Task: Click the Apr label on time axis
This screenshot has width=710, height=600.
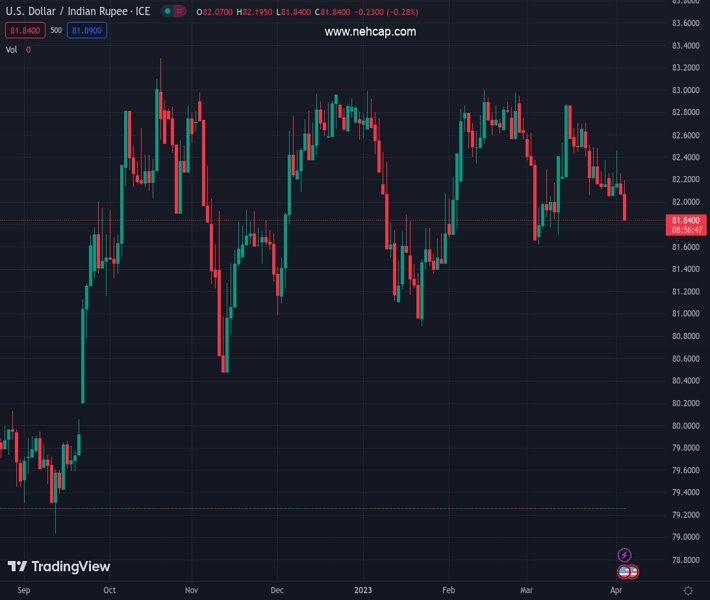Action: [x=617, y=591]
